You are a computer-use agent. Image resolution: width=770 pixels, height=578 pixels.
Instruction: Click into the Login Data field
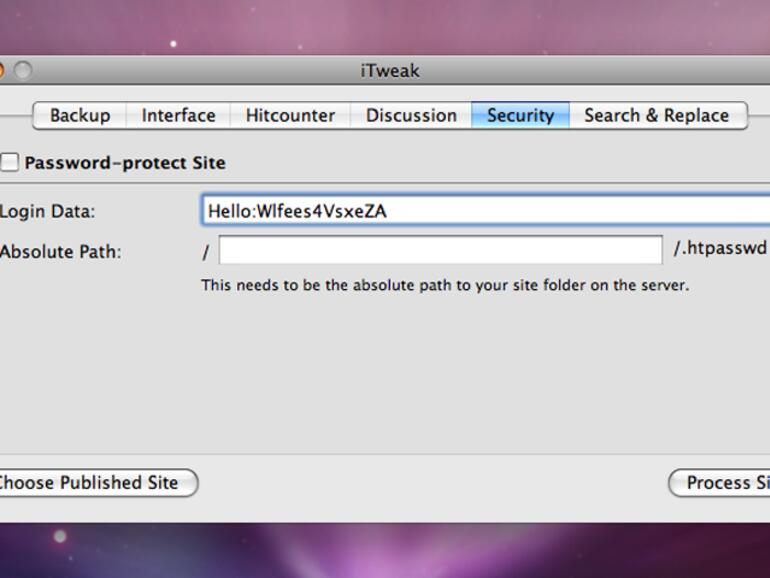tap(486, 211)
